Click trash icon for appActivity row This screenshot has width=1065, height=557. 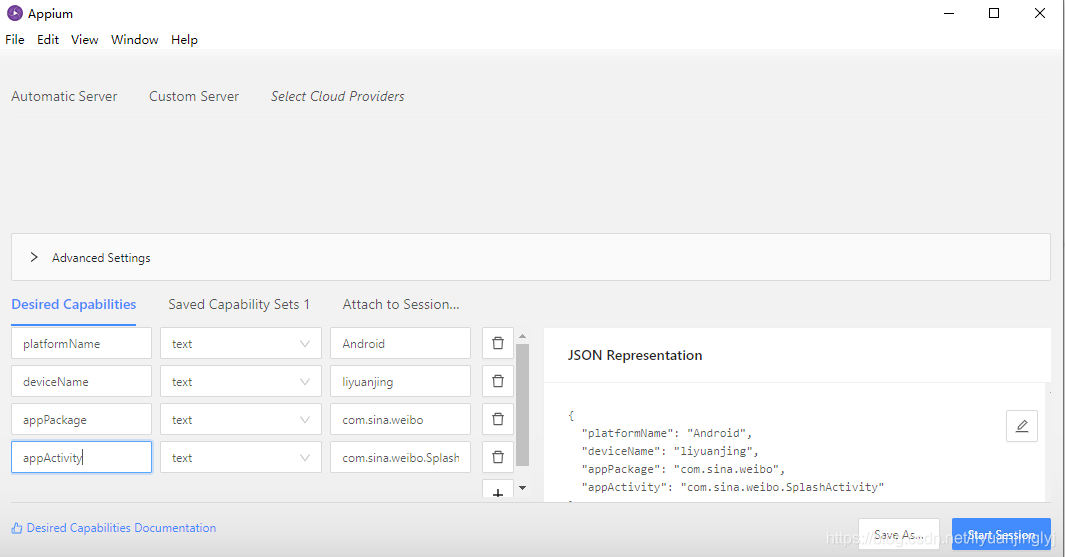pos(498,457)
